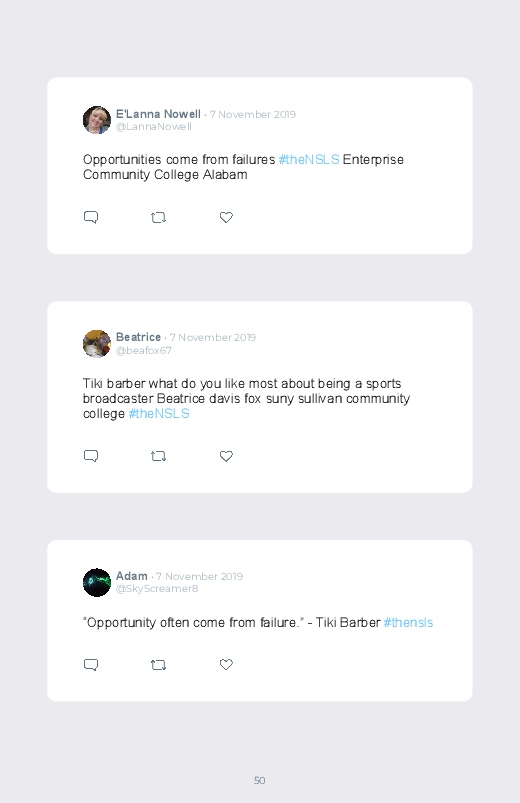Reply to Beatrice's tweet
This screenshot has height=803, width=520.
[91, 456]
